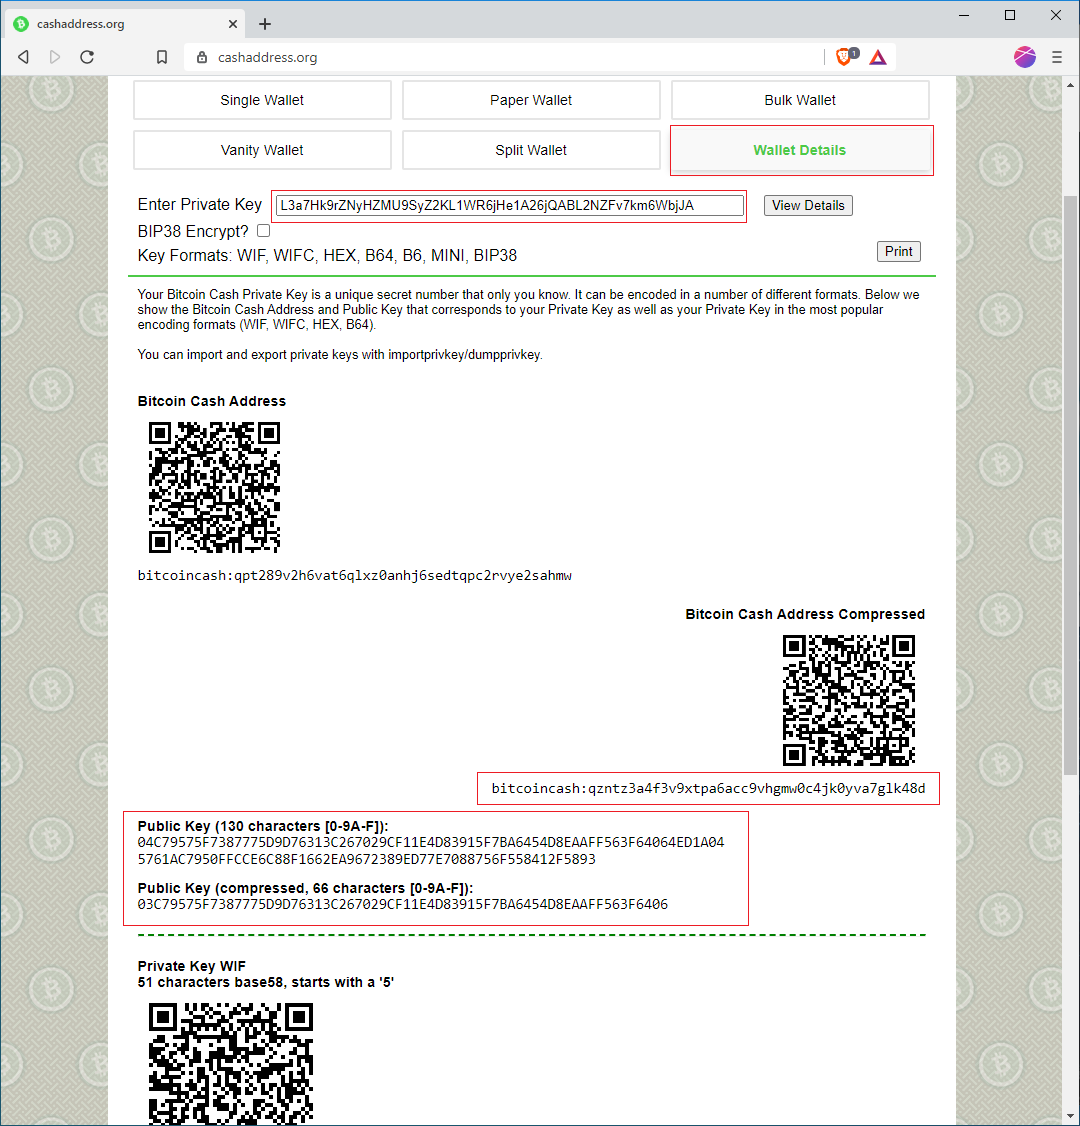This screenshot has width=1080, height=1126.
Task: Open Brave Rewards triangle icon
Action: point(878,57)
